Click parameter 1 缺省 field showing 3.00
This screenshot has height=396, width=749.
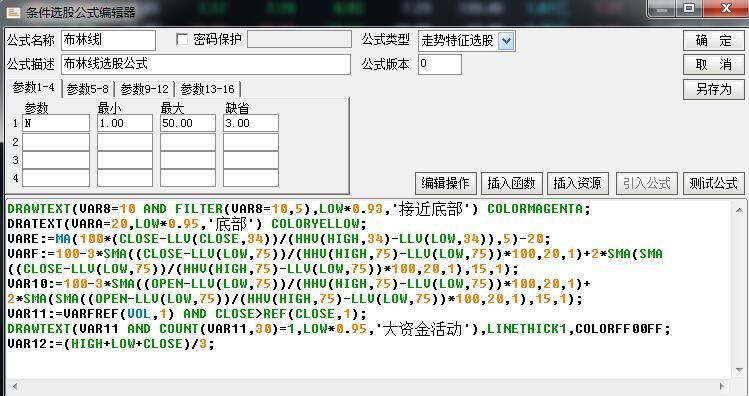click(x=251, y=123)
